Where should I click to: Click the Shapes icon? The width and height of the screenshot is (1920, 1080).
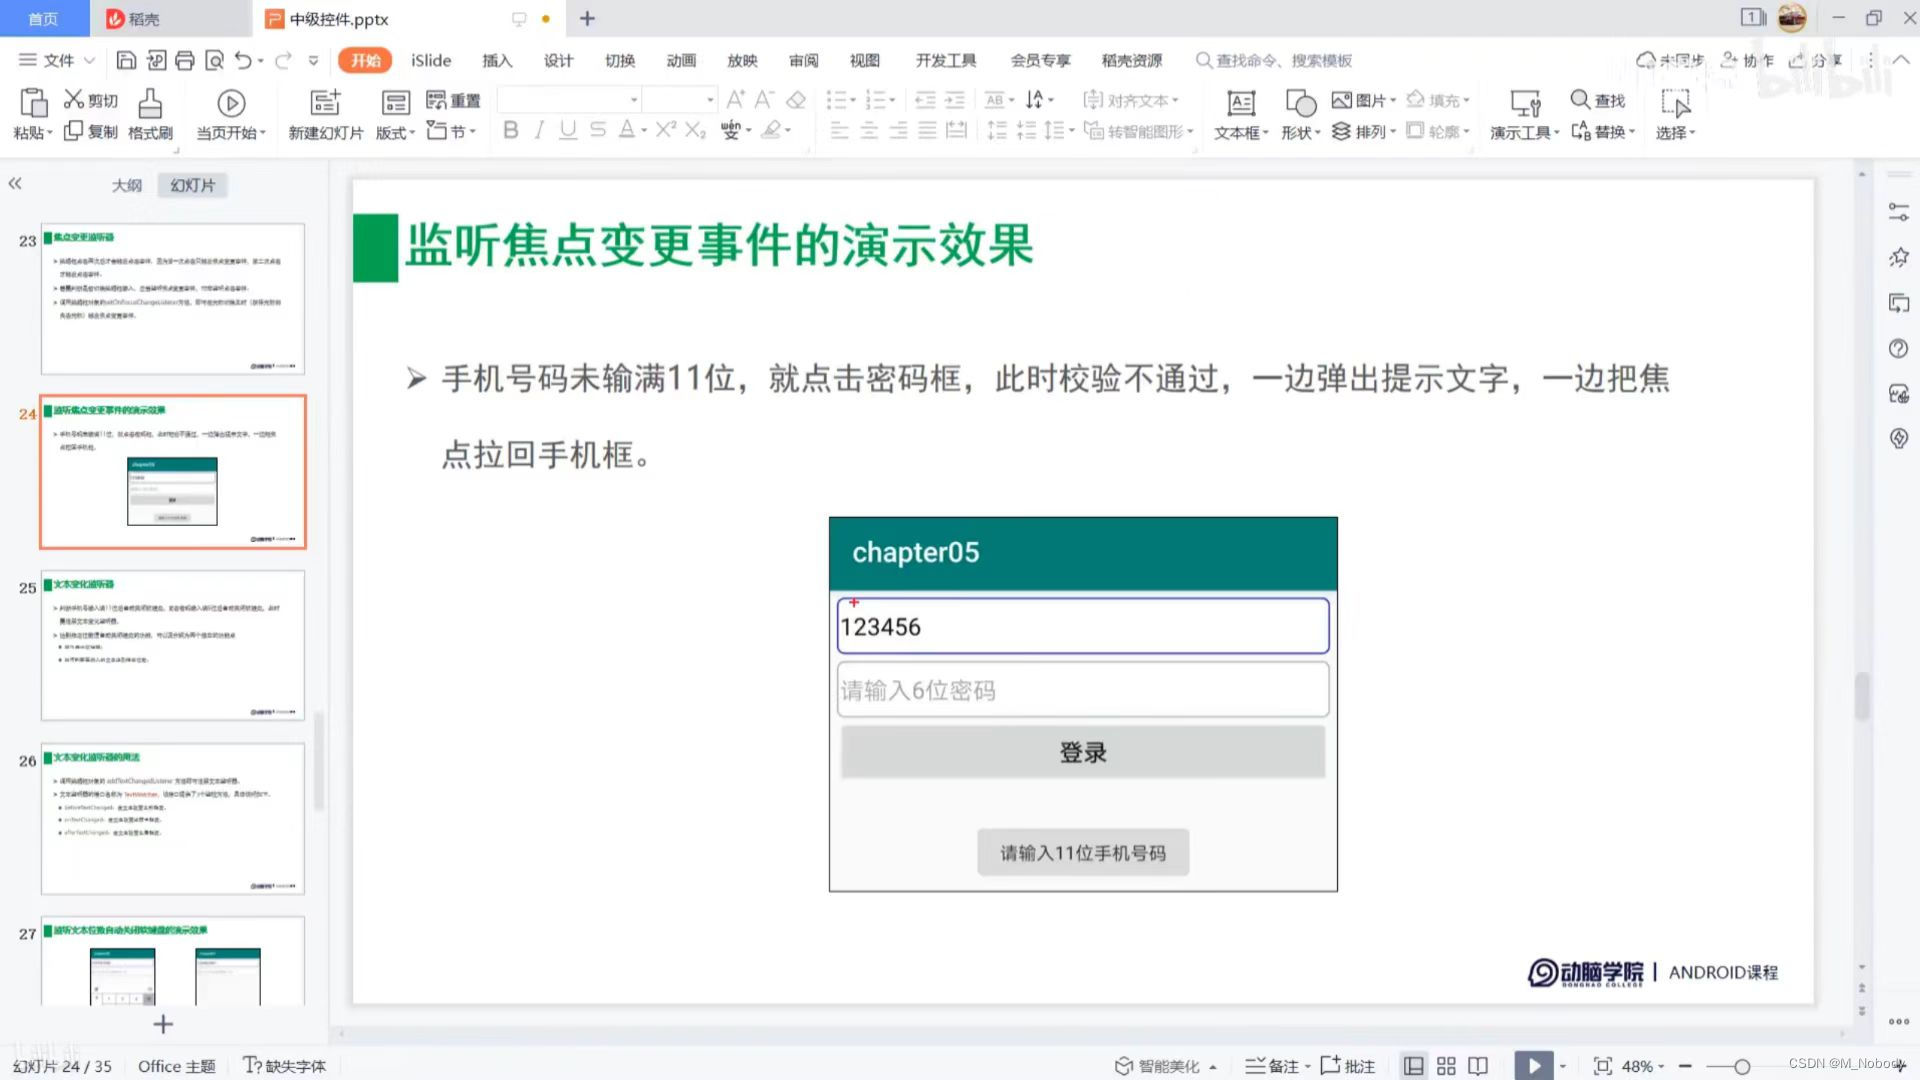1300,103
